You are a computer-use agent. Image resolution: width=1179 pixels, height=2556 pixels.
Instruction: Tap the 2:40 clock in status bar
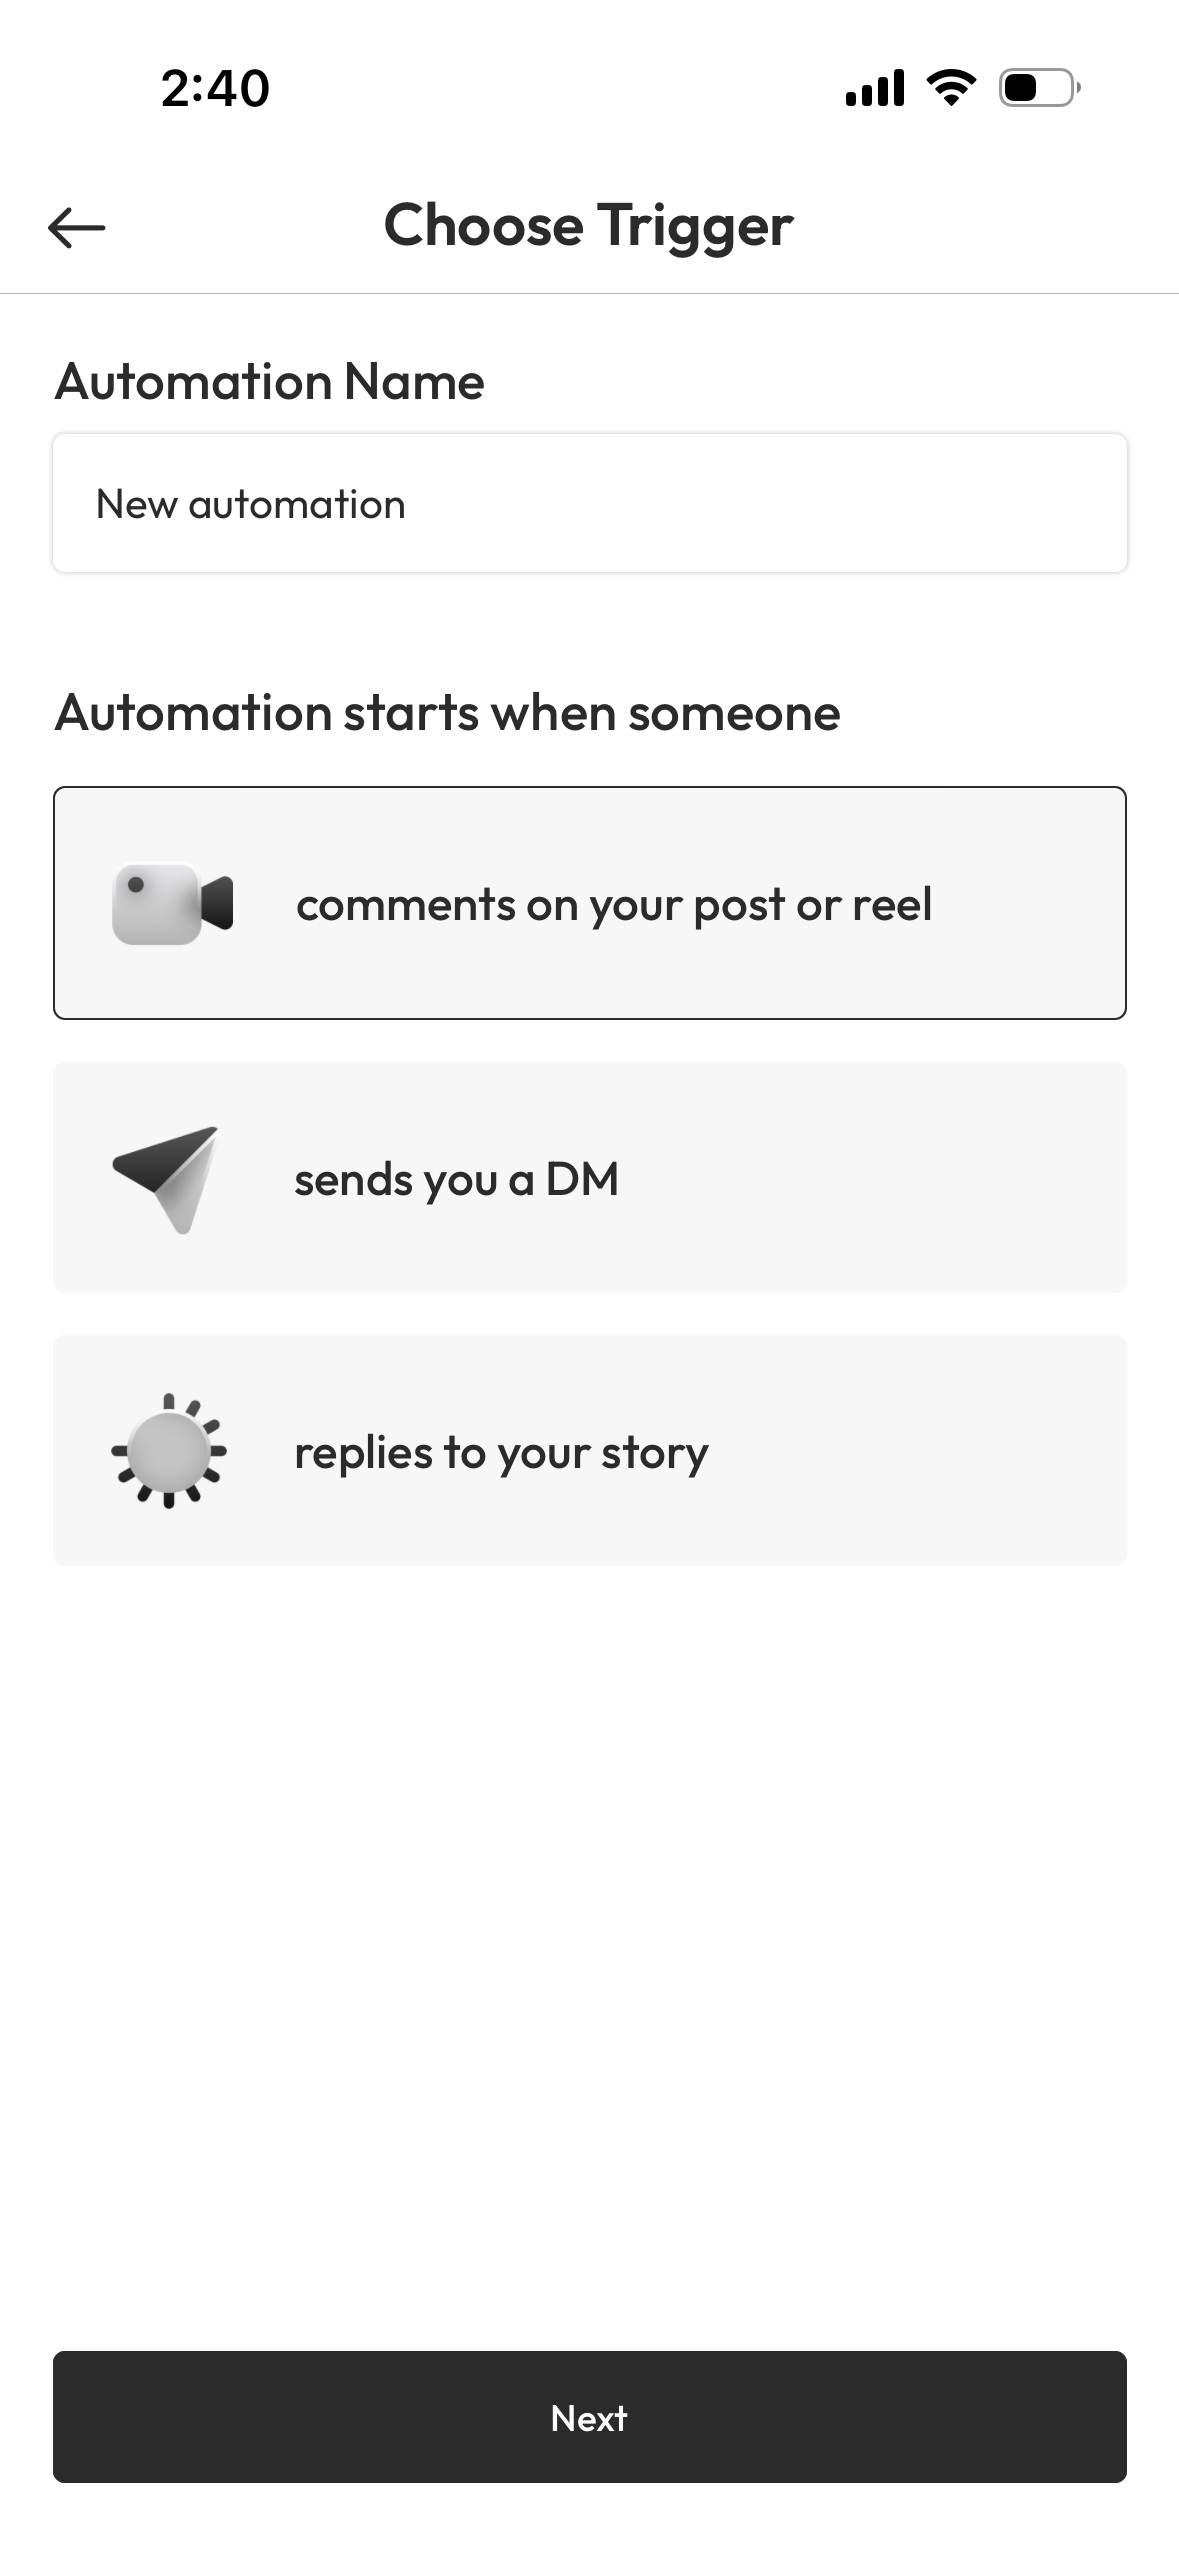tap(215, 88)
